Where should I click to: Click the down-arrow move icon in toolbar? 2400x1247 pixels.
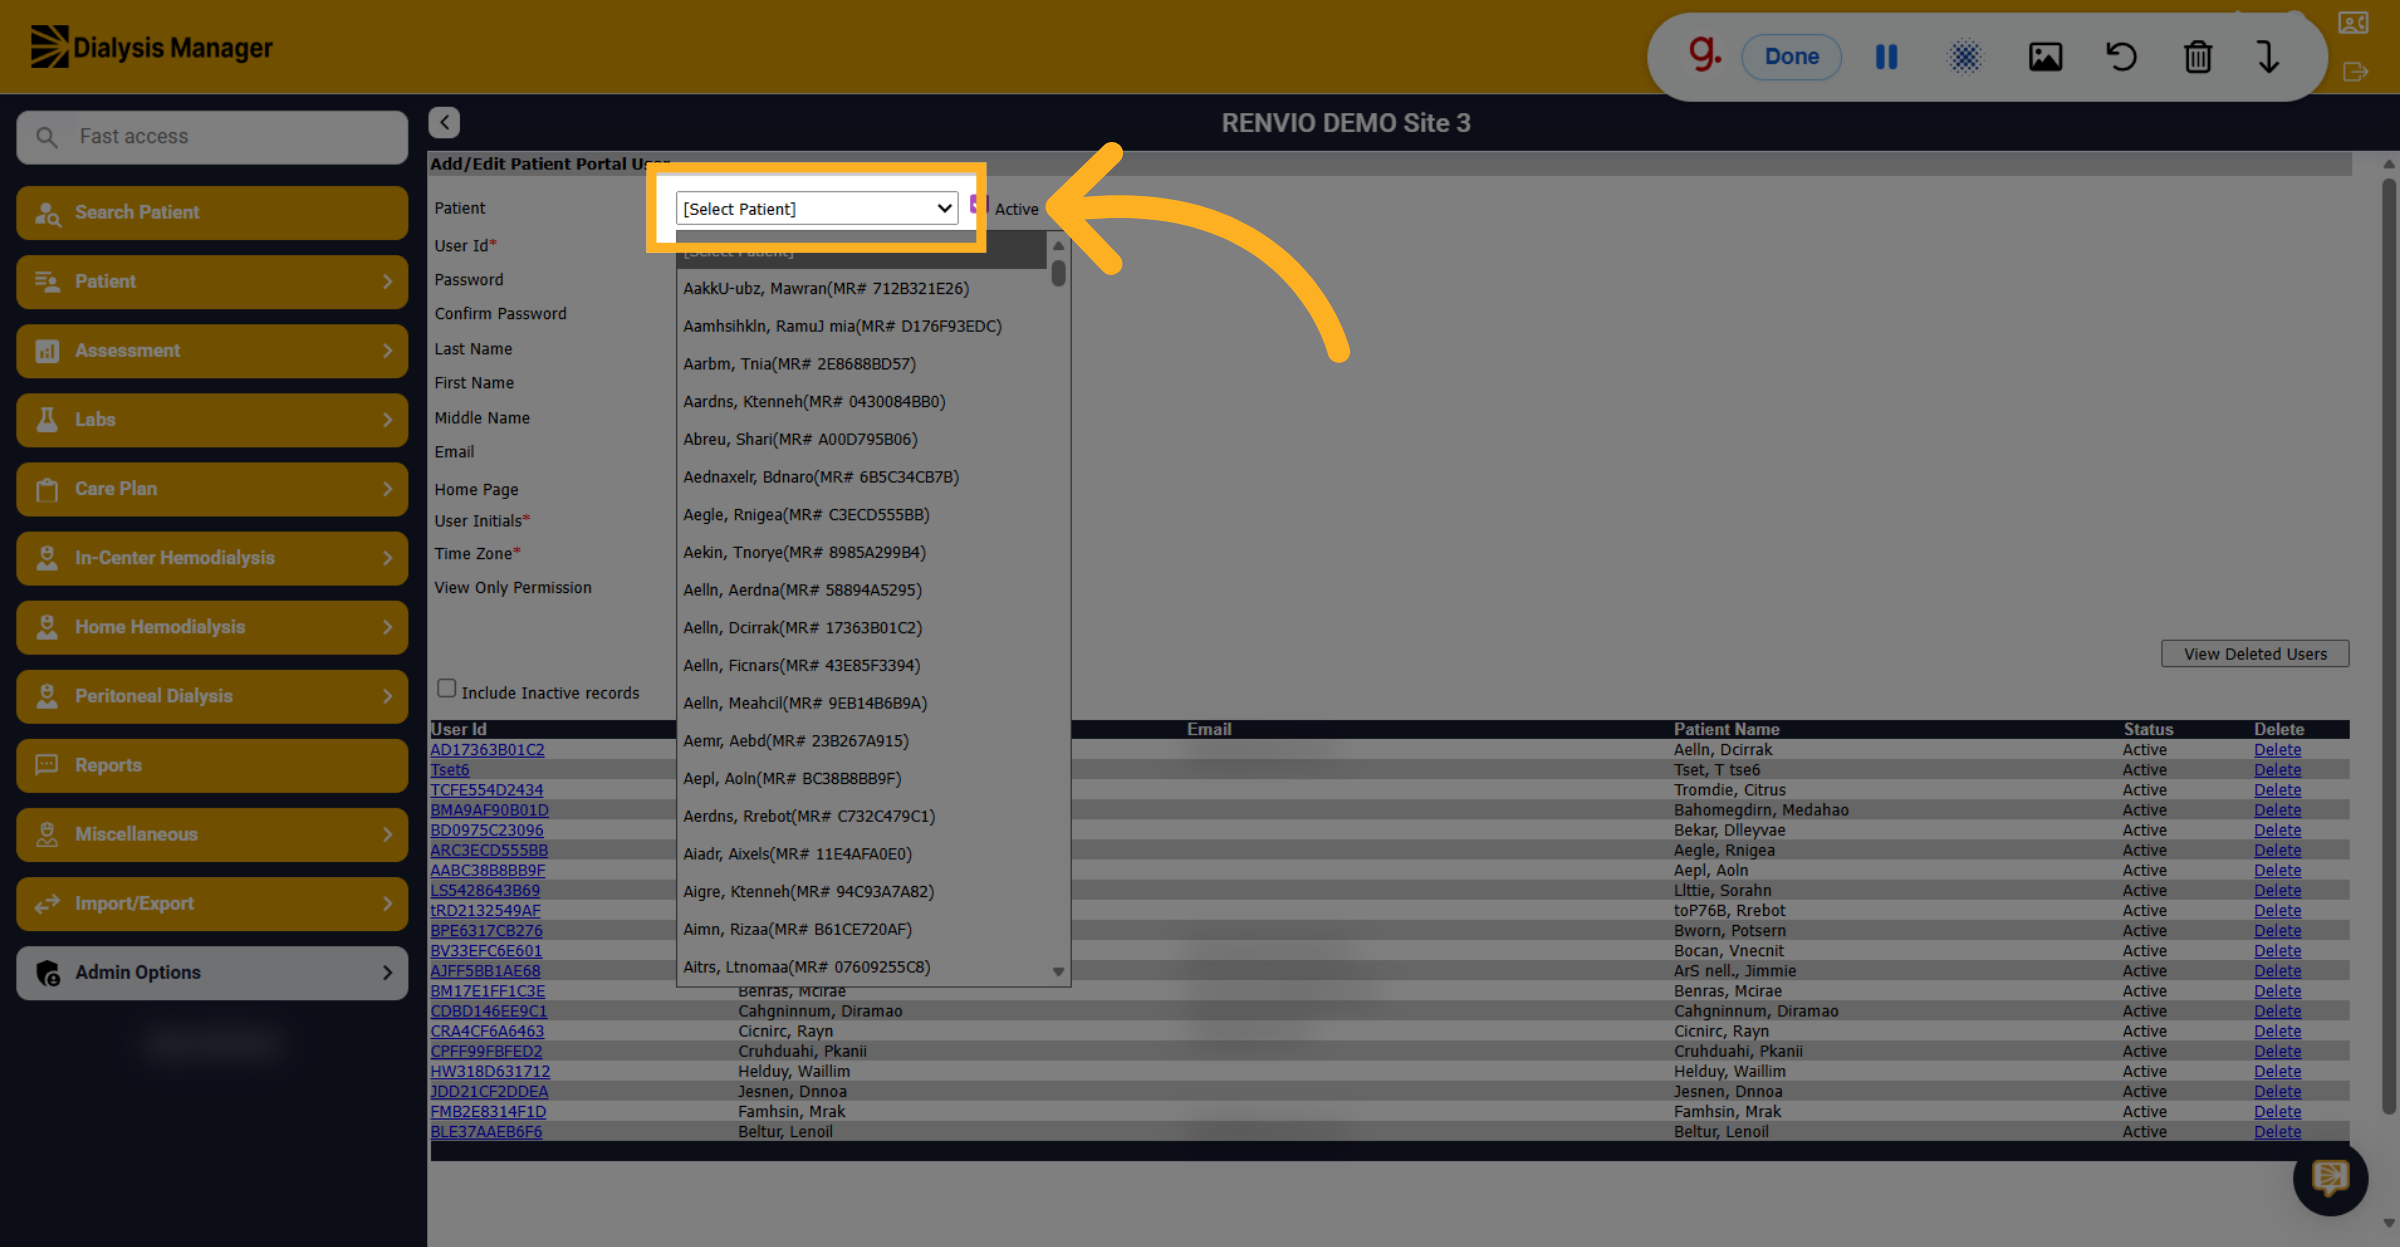[x=2268, y=57]
